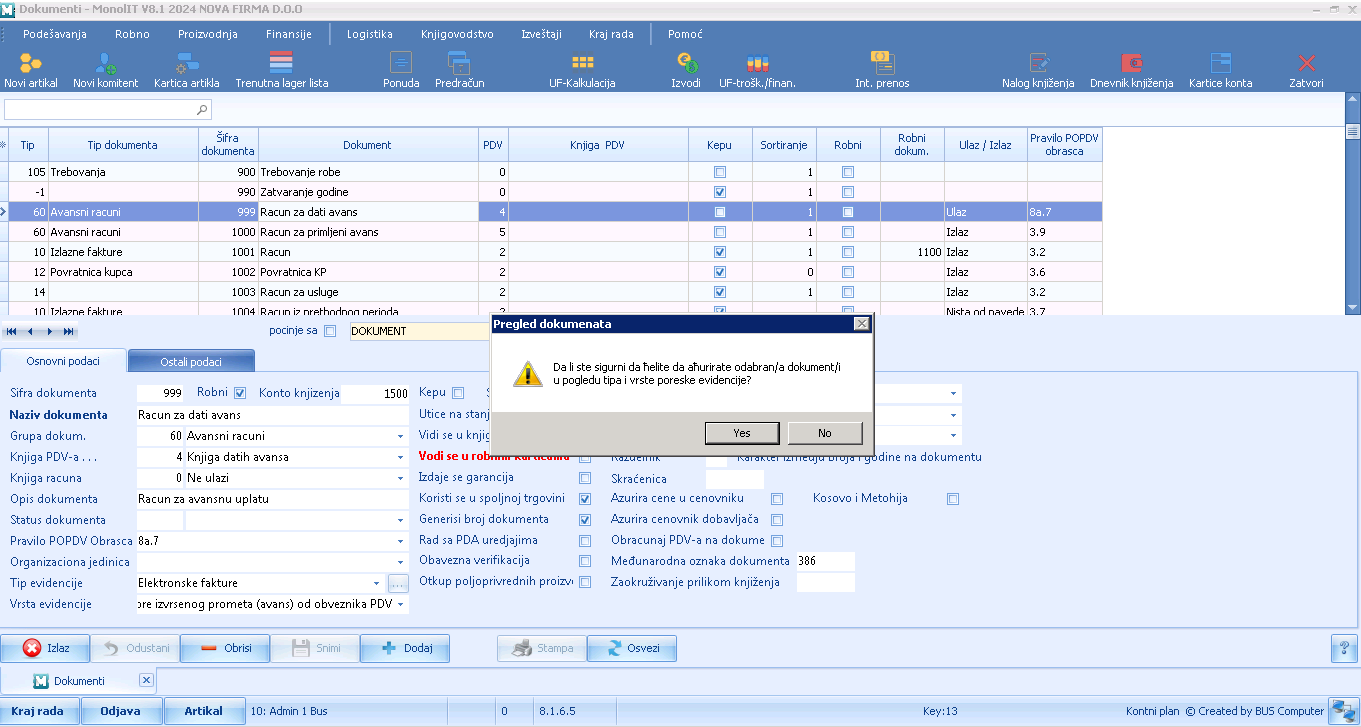Click the Osvezi button
This screenshot has width=1361, height=727.
631,648
